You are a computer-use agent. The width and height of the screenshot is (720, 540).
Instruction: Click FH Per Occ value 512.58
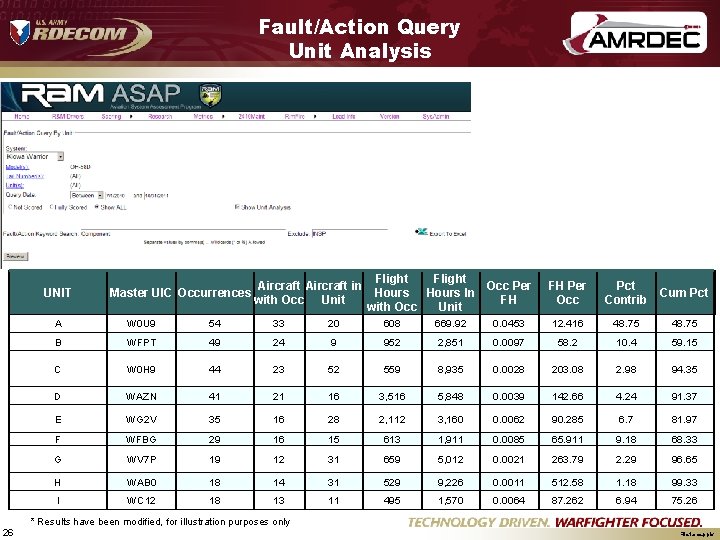tap(568, 483)
